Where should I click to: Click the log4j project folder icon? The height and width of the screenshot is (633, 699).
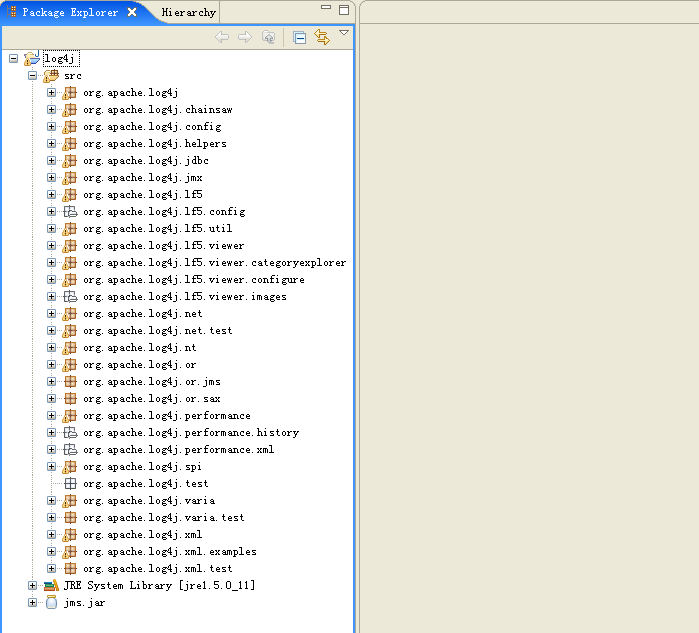click(x=32, y=58)
